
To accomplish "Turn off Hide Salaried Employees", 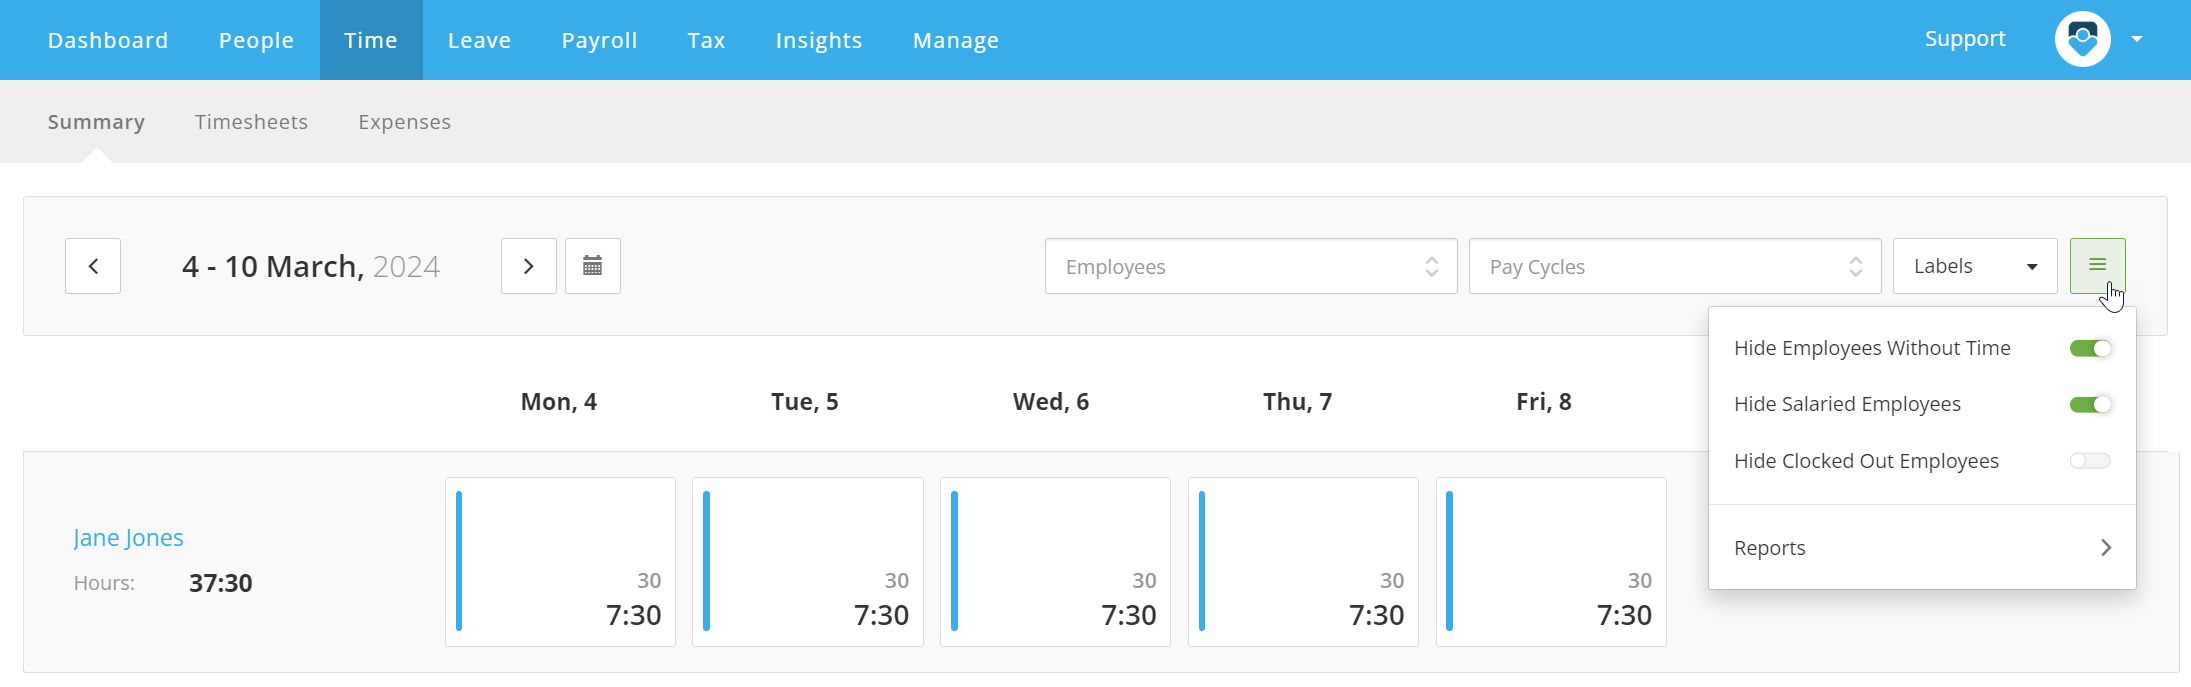I will [x=2091, y=404].
